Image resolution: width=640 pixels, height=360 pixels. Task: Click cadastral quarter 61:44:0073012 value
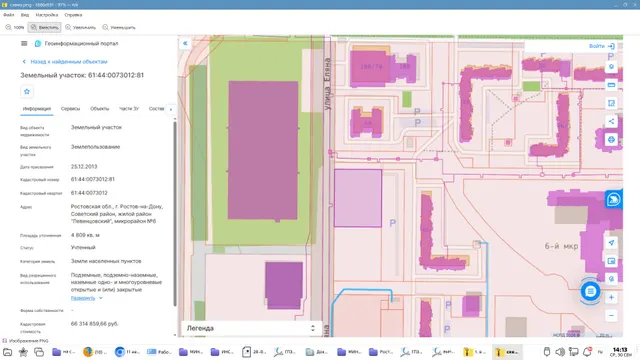pyautogui.click(x=89, y=193)
